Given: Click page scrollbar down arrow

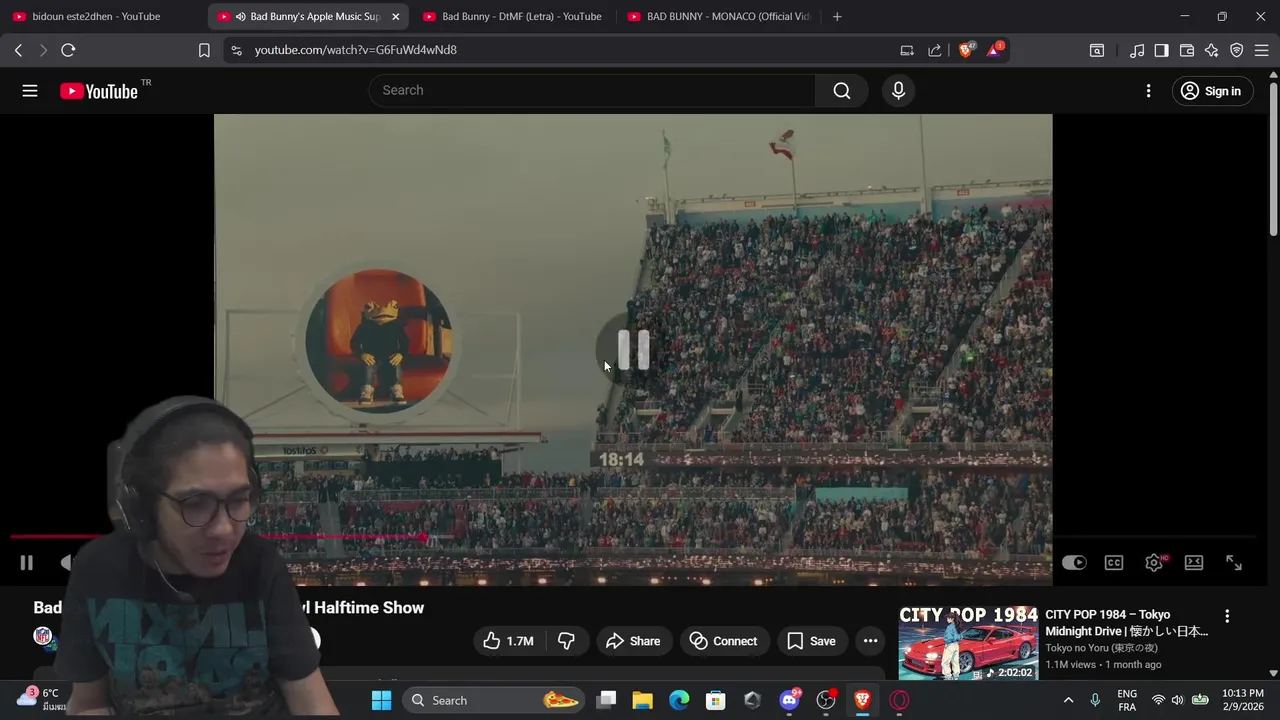Looking at the screenshot, I should click(1273, 674).
